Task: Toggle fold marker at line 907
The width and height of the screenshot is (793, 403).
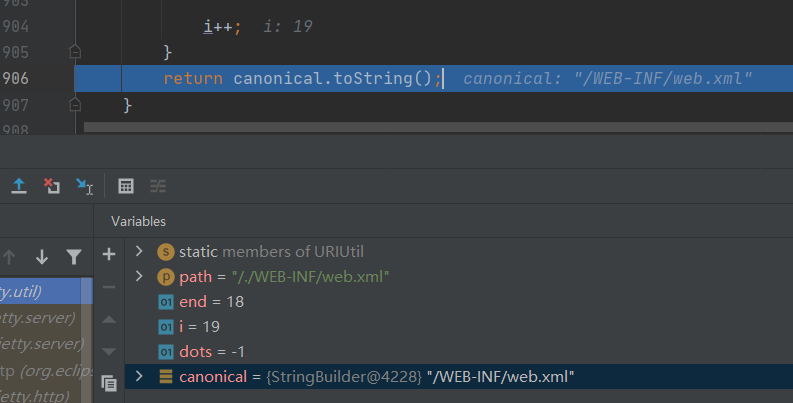Action: (75, 104)
